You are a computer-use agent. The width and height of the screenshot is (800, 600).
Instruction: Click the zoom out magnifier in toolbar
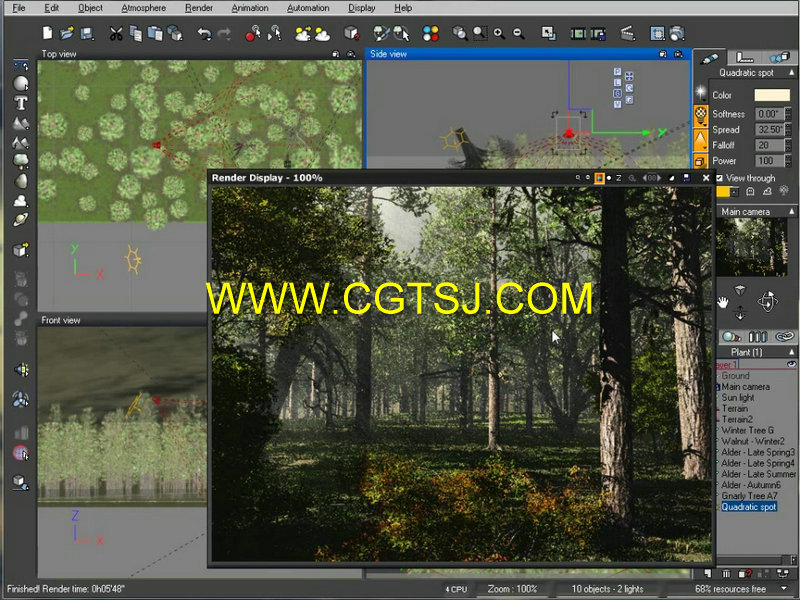point(518,34)
